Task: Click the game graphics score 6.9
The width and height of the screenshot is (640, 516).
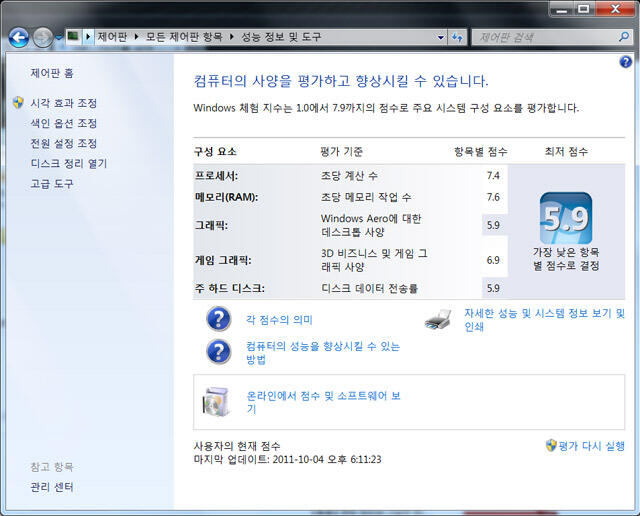Action: (x=493, y=260)
